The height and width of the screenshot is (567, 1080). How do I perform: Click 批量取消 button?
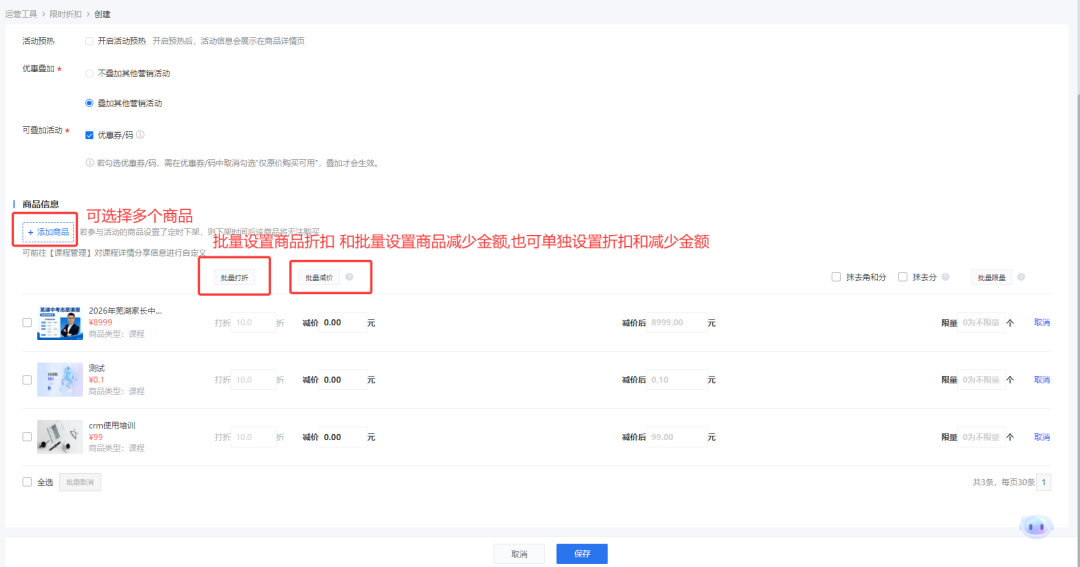(x=80, y=482)
